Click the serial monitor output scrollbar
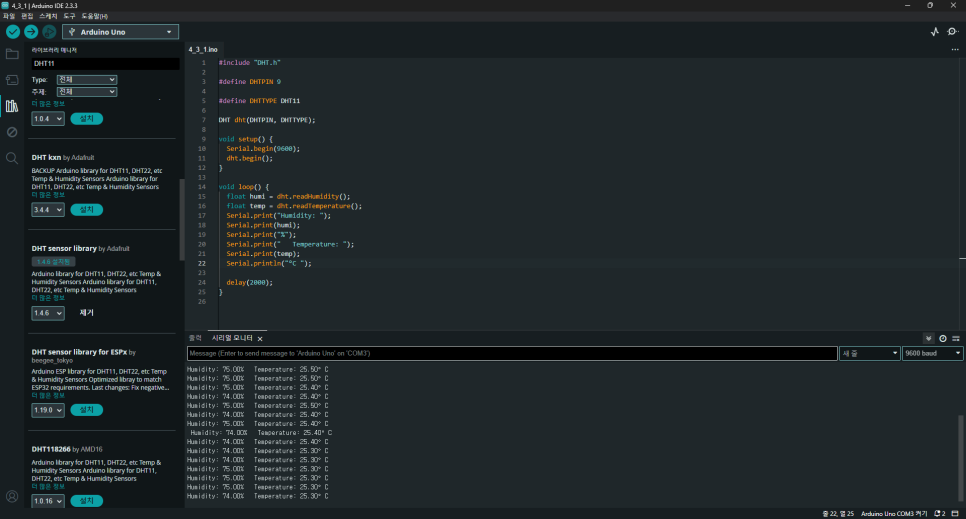Image resolution: width=966 pixels, height=519 pixels. click(x=960, y=459)
